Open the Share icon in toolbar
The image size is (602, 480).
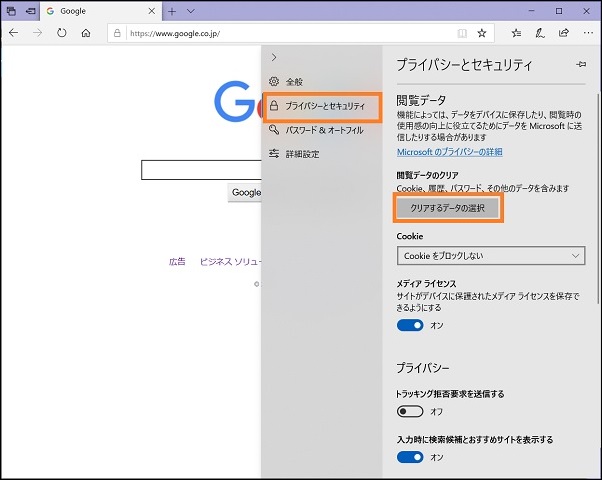[x=564, y=32]
